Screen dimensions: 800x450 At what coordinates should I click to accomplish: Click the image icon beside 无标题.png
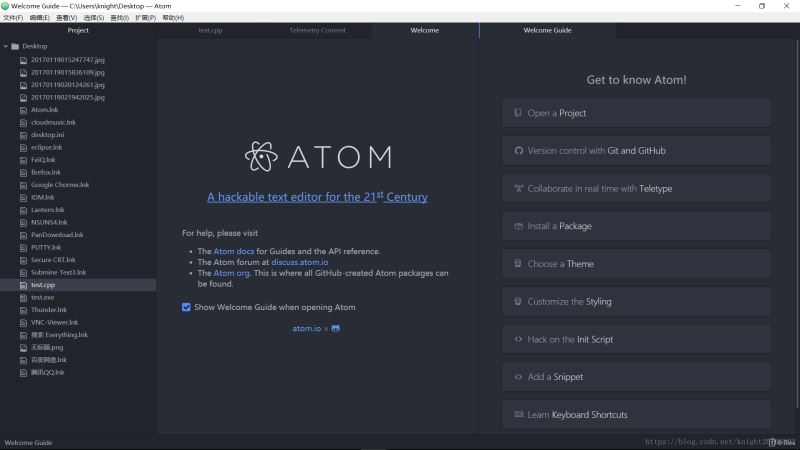point(23,348)
